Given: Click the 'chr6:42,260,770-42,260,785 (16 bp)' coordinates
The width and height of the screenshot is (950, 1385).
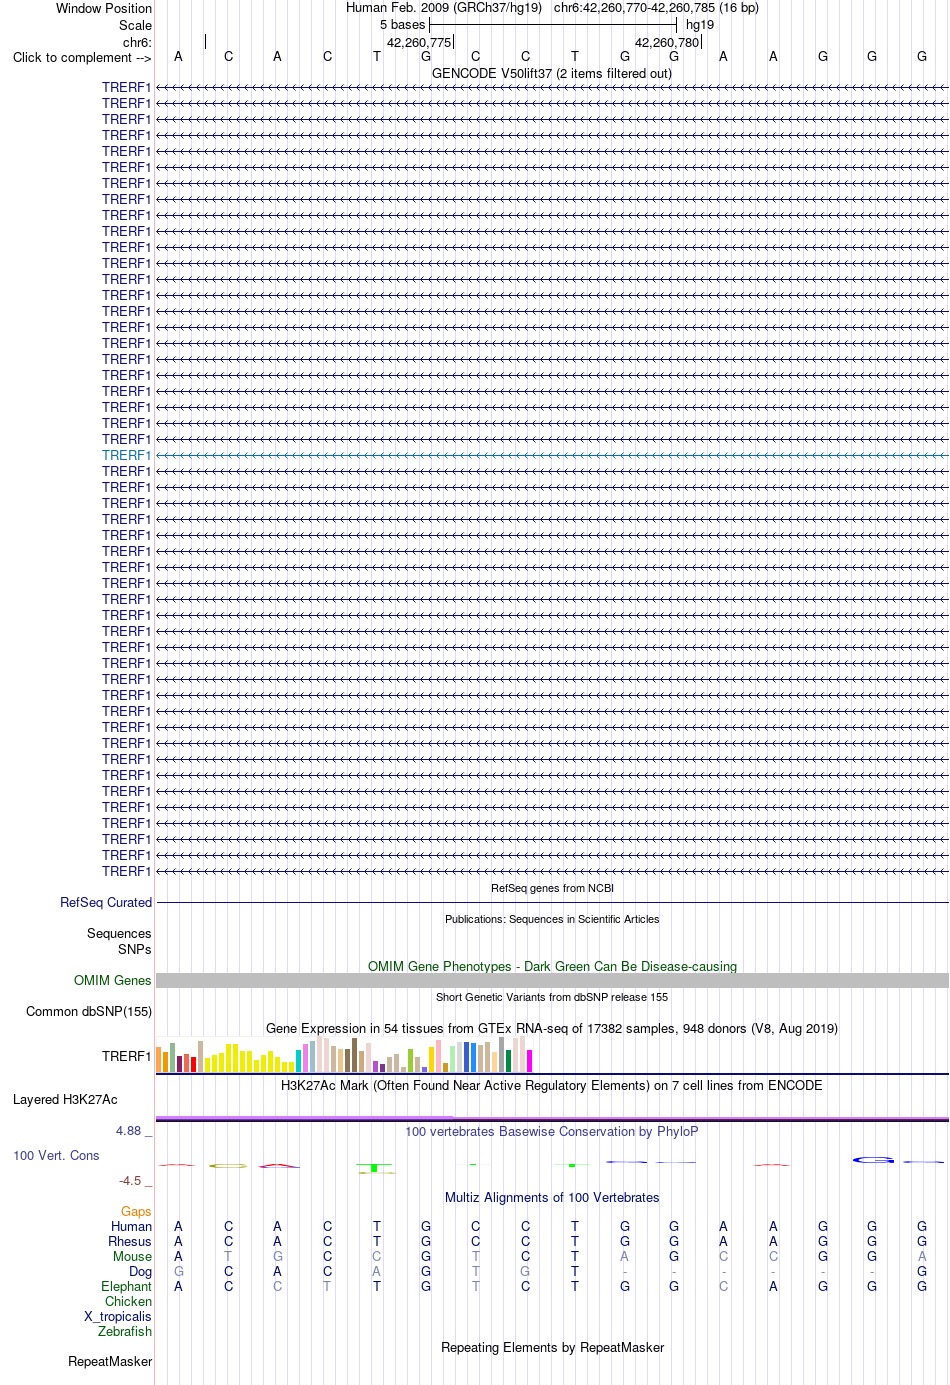Looking at the screenshot, I should click(x=656, y=7).
